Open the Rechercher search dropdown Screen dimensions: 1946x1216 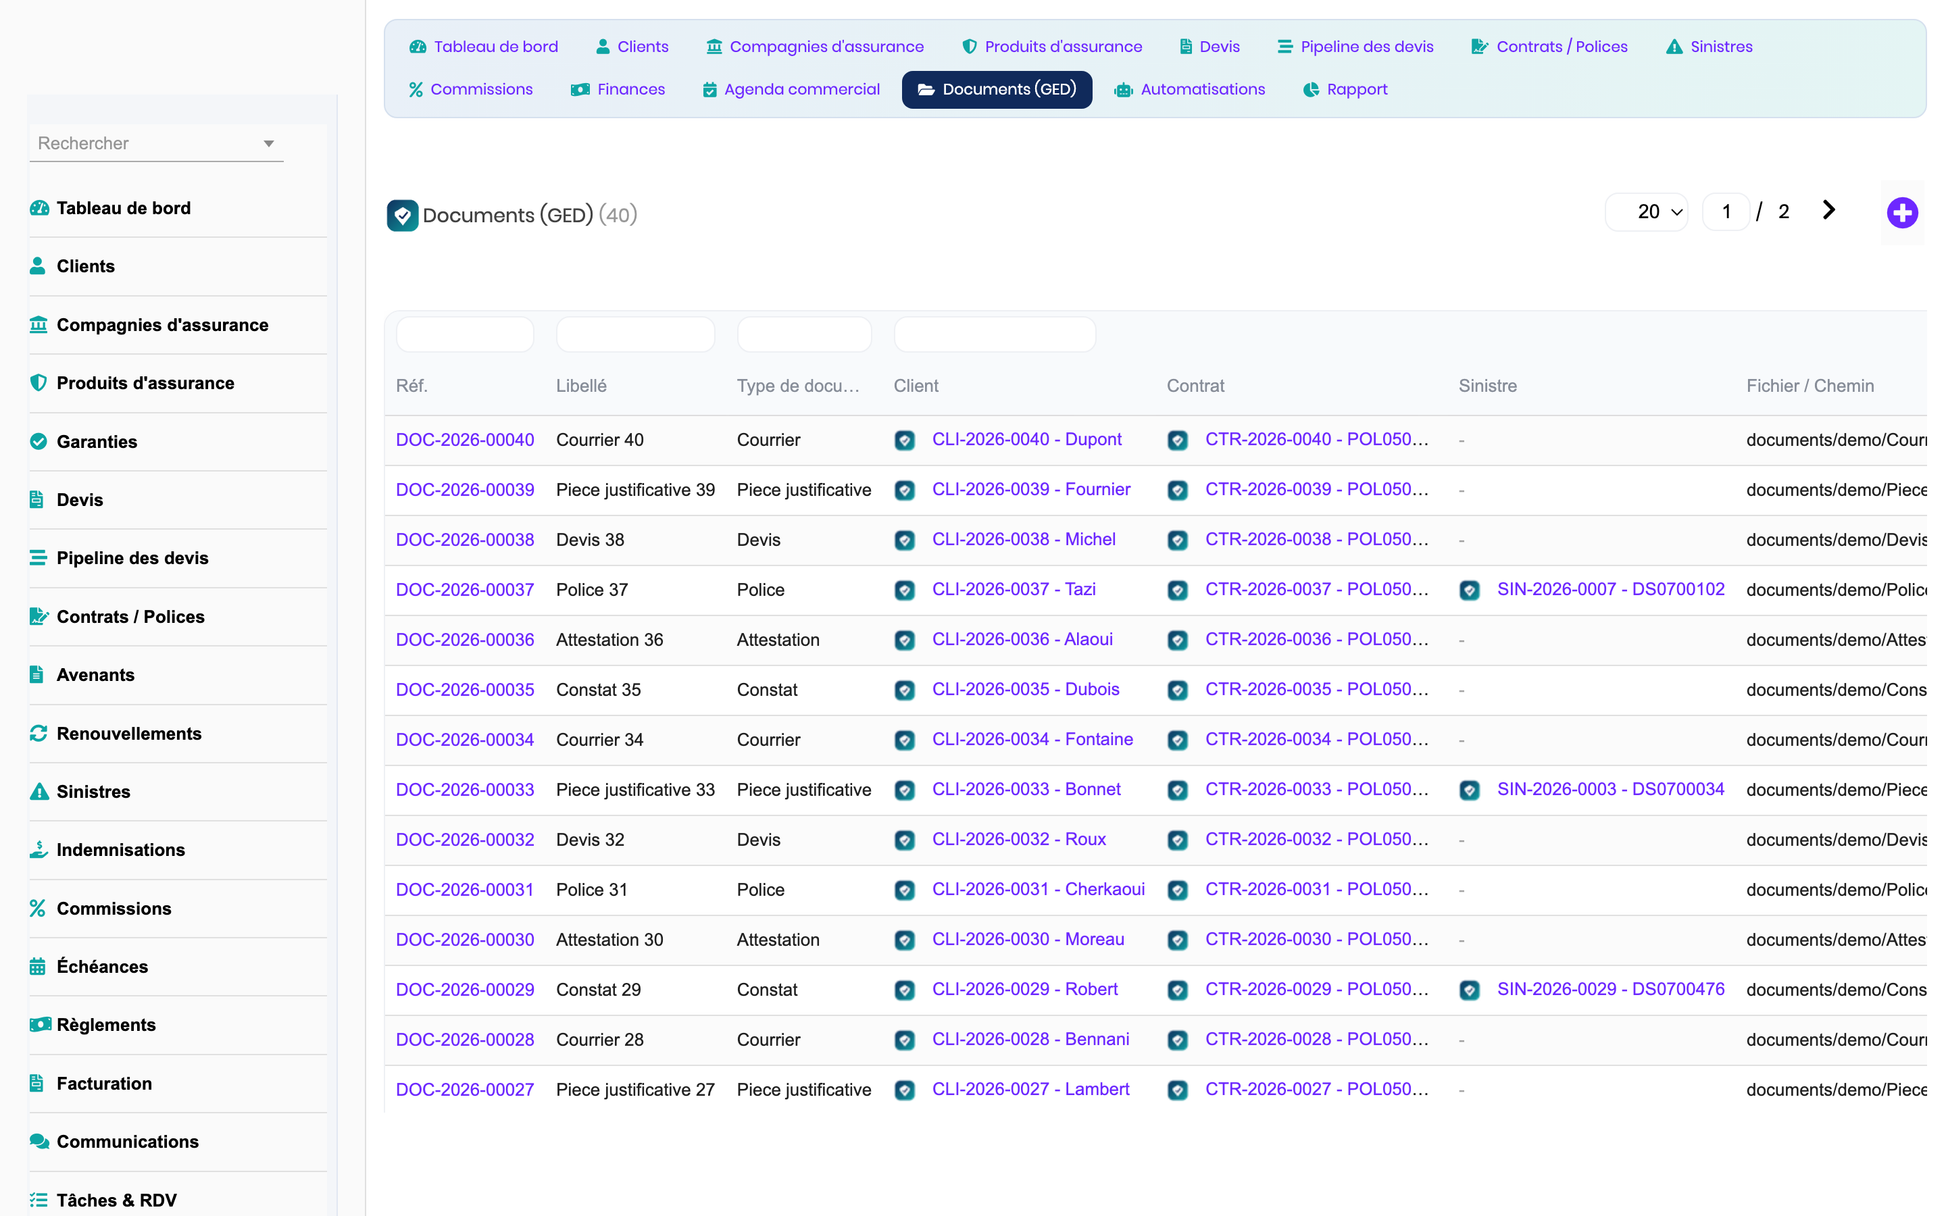156,143
